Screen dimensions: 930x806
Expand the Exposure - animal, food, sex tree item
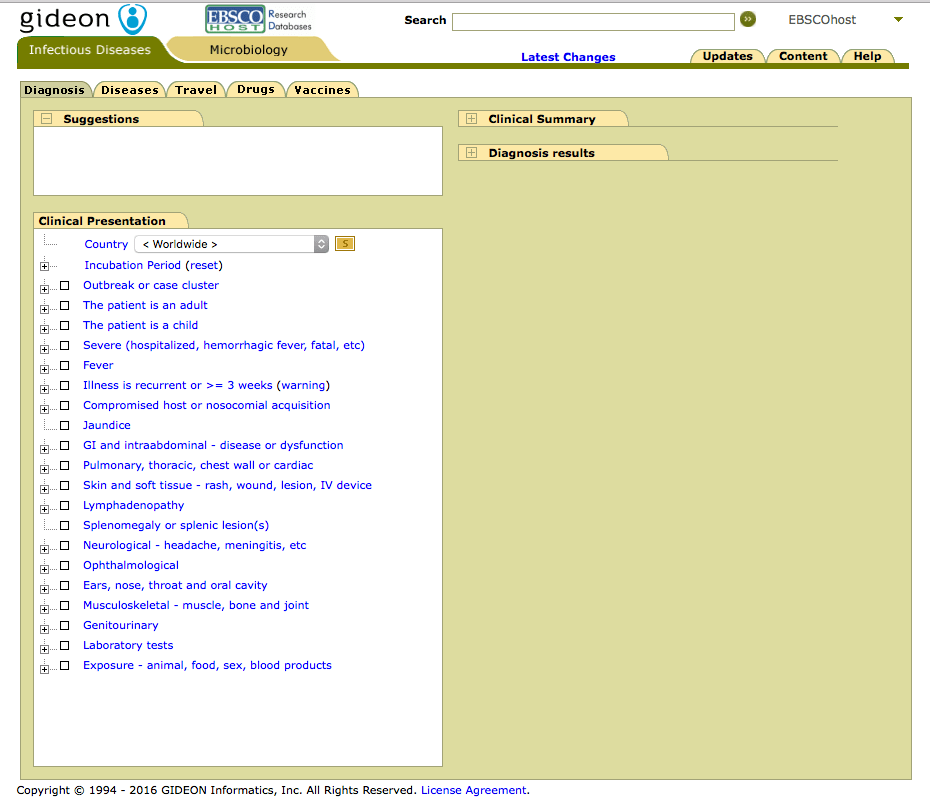(x=44, y=667)
